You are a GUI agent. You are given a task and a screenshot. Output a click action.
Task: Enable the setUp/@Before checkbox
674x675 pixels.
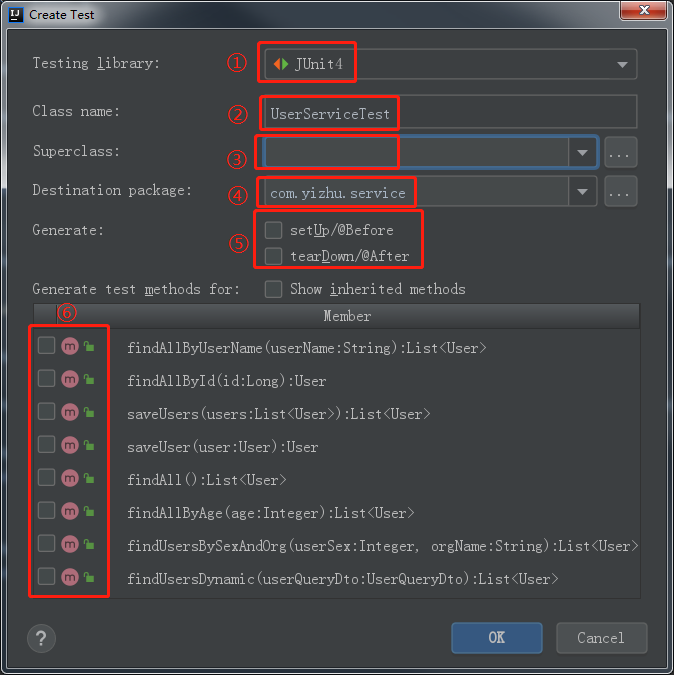273,230
